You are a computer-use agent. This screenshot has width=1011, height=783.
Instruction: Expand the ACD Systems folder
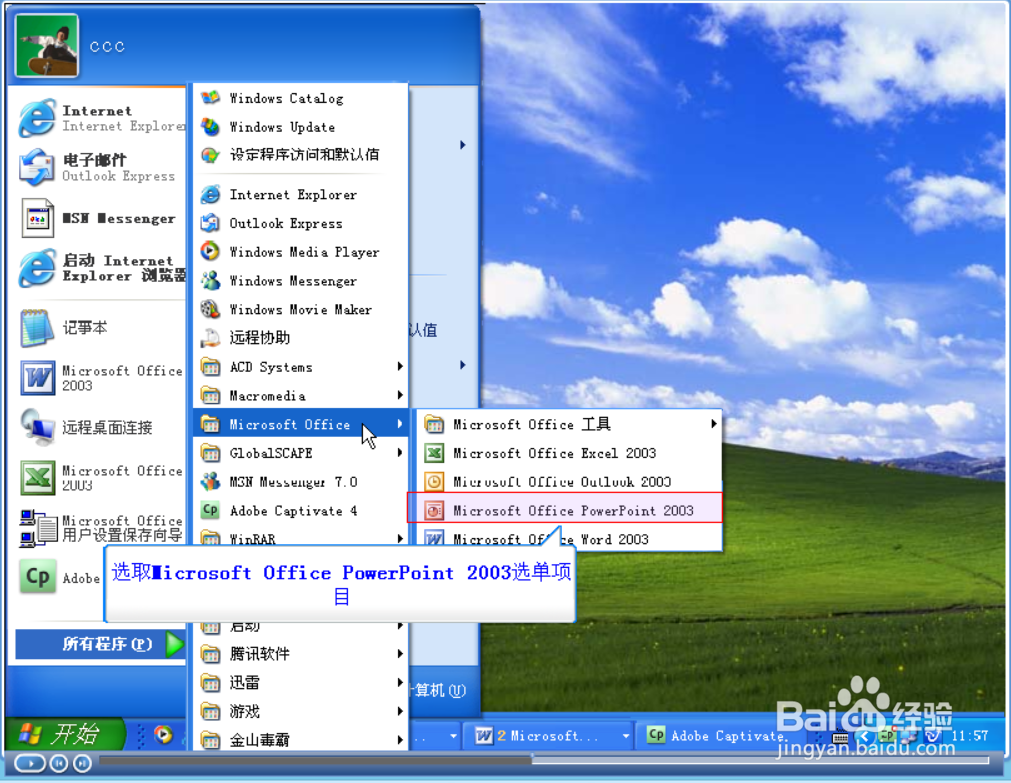(x=300, y=367)
